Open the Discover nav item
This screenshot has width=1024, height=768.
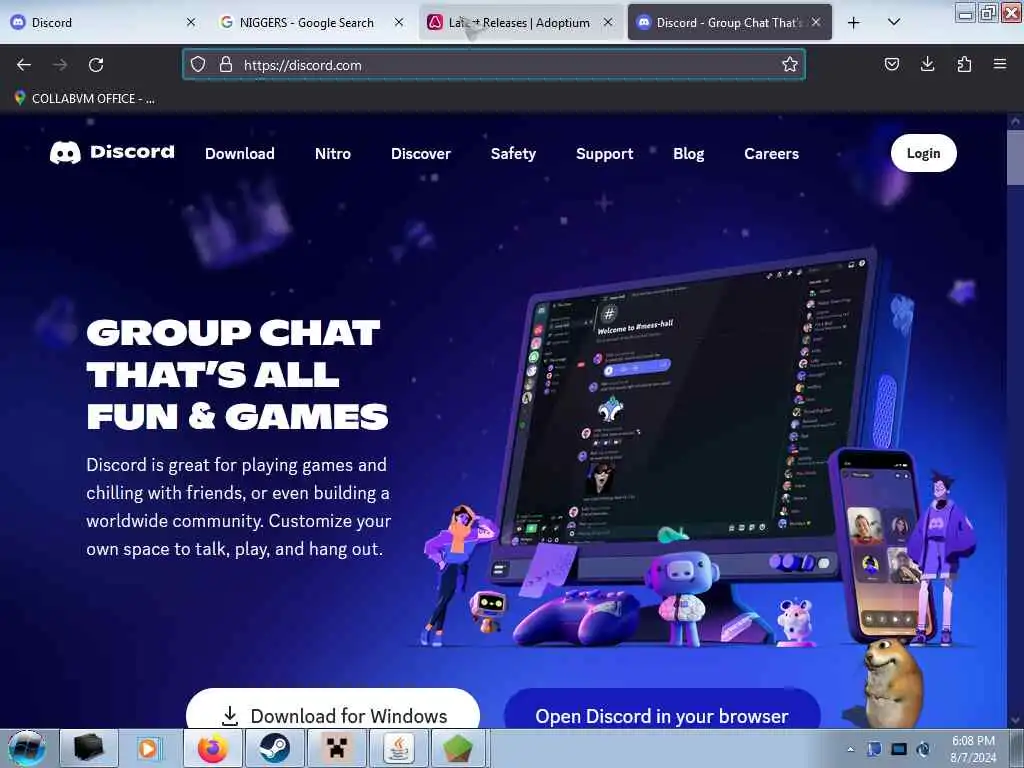pos(421,153)
